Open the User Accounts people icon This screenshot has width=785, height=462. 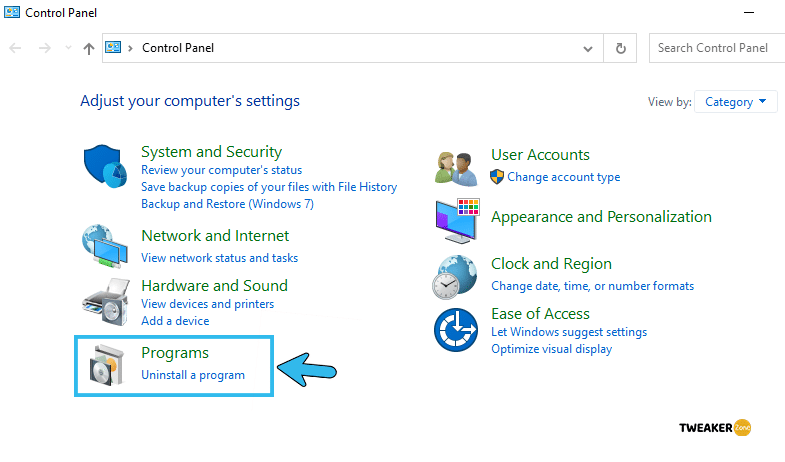(x=456, y=169)
